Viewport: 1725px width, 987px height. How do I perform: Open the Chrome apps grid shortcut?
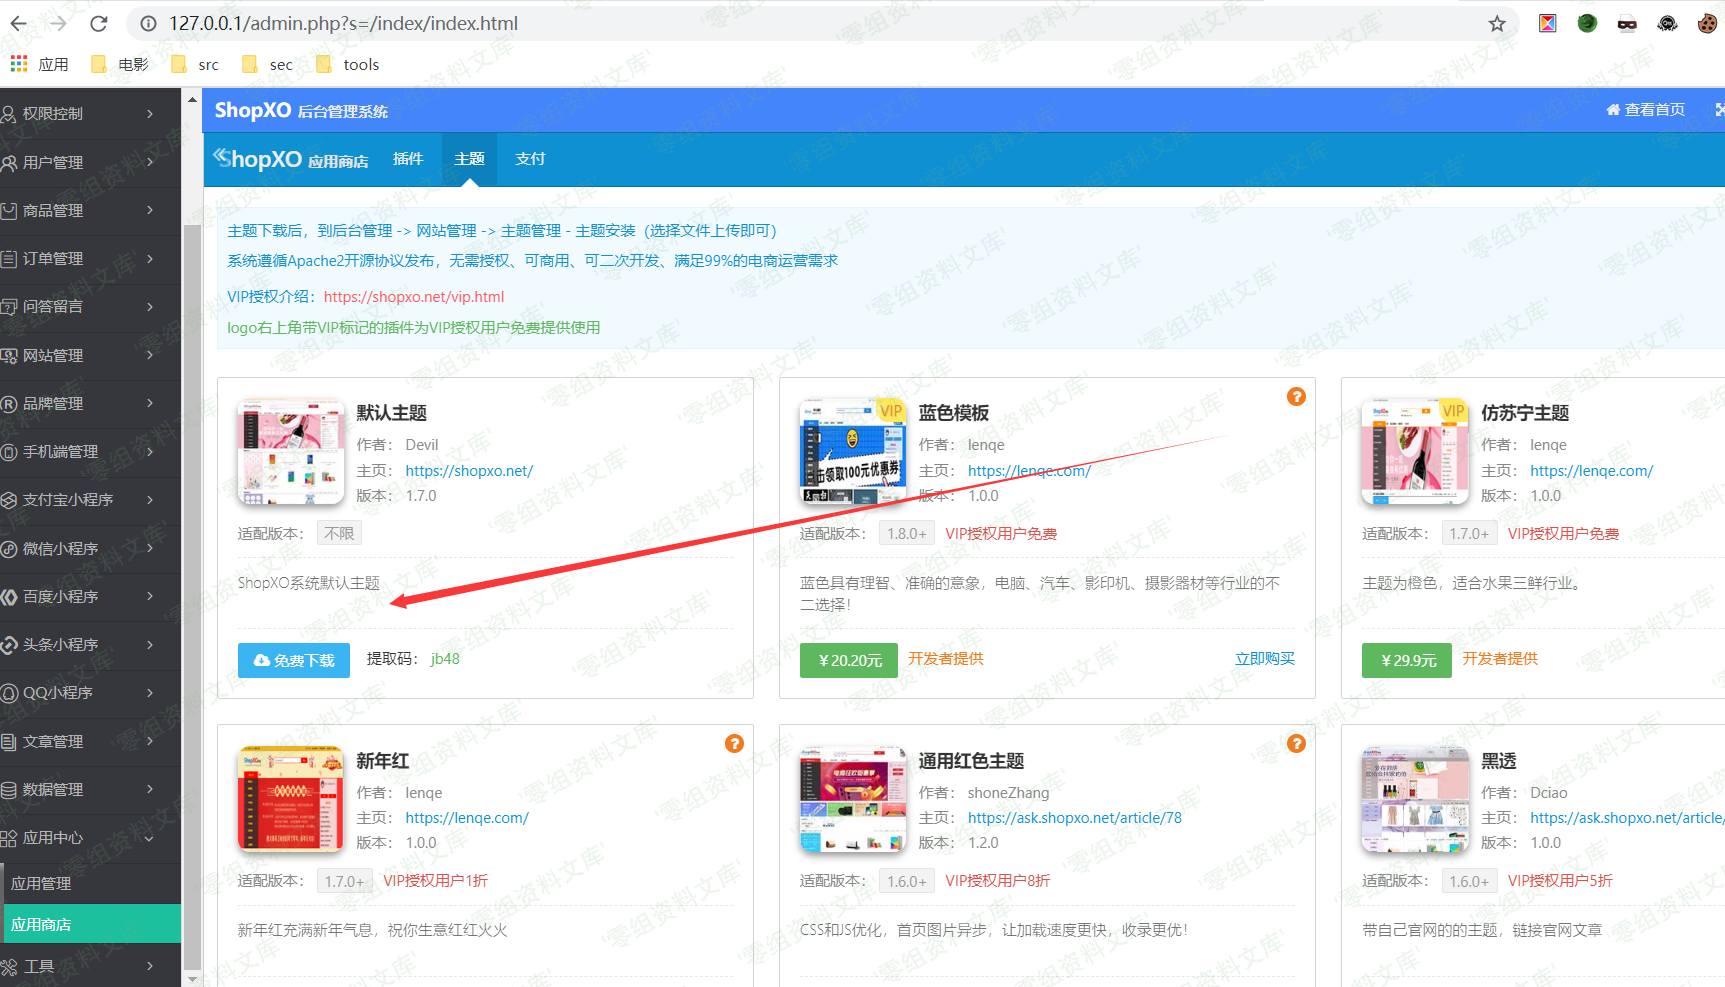click(x=19, y=64)
